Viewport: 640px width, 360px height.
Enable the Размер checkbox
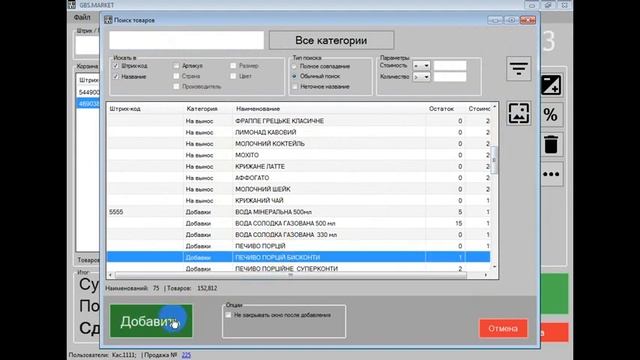[233, 66]
